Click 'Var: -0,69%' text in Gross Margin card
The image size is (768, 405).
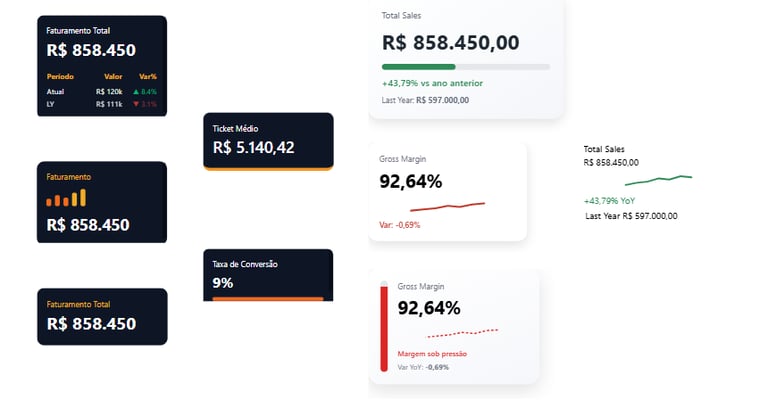point(400,225)
